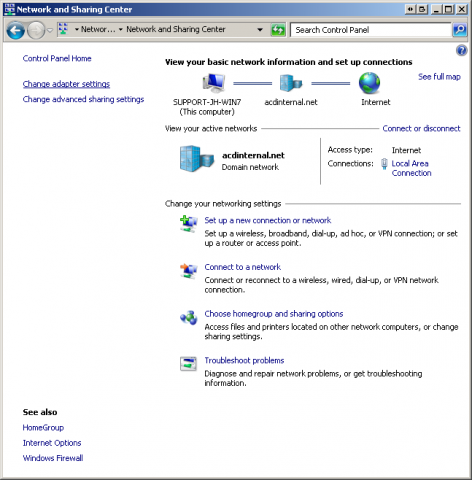Click the acdinternal.net server icon in map

[x=291, y=83]
